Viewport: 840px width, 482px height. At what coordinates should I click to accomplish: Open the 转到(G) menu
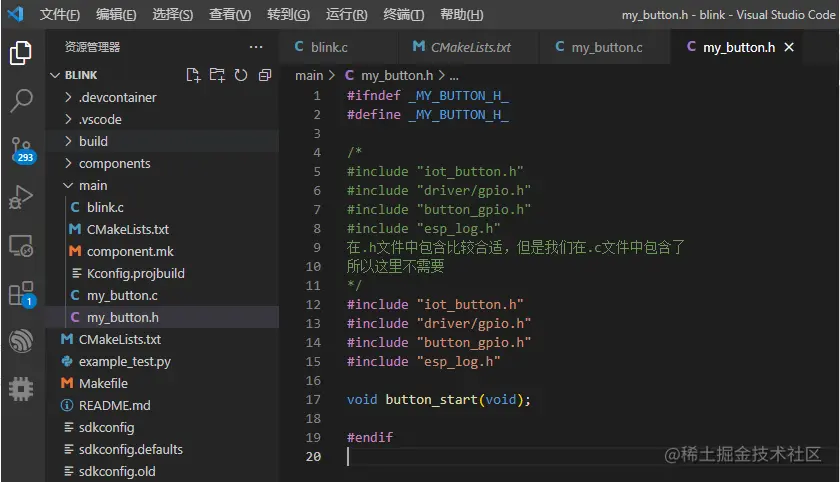tap(288, 14)
